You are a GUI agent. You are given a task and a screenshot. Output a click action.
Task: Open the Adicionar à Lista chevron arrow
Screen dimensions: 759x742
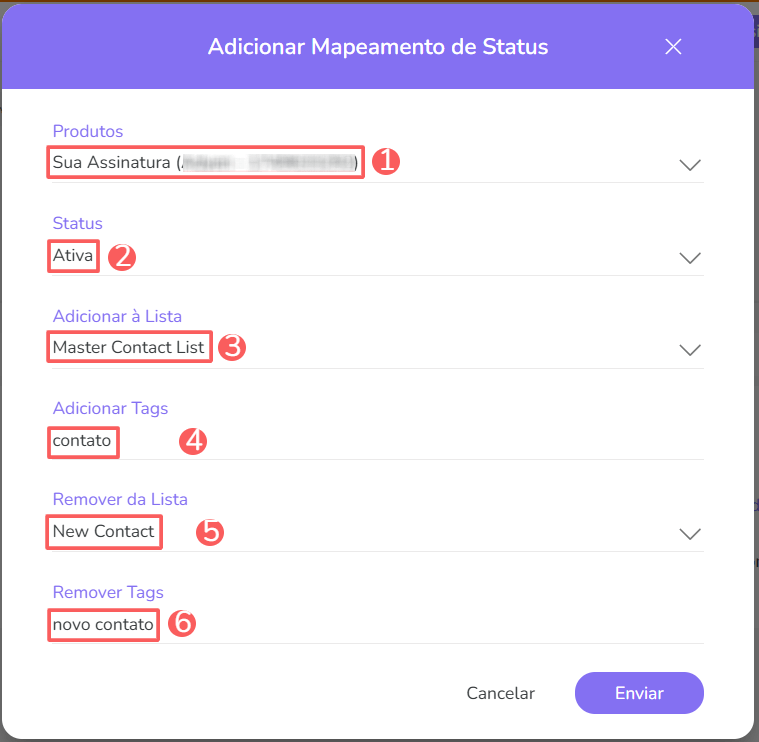[690, 349]
